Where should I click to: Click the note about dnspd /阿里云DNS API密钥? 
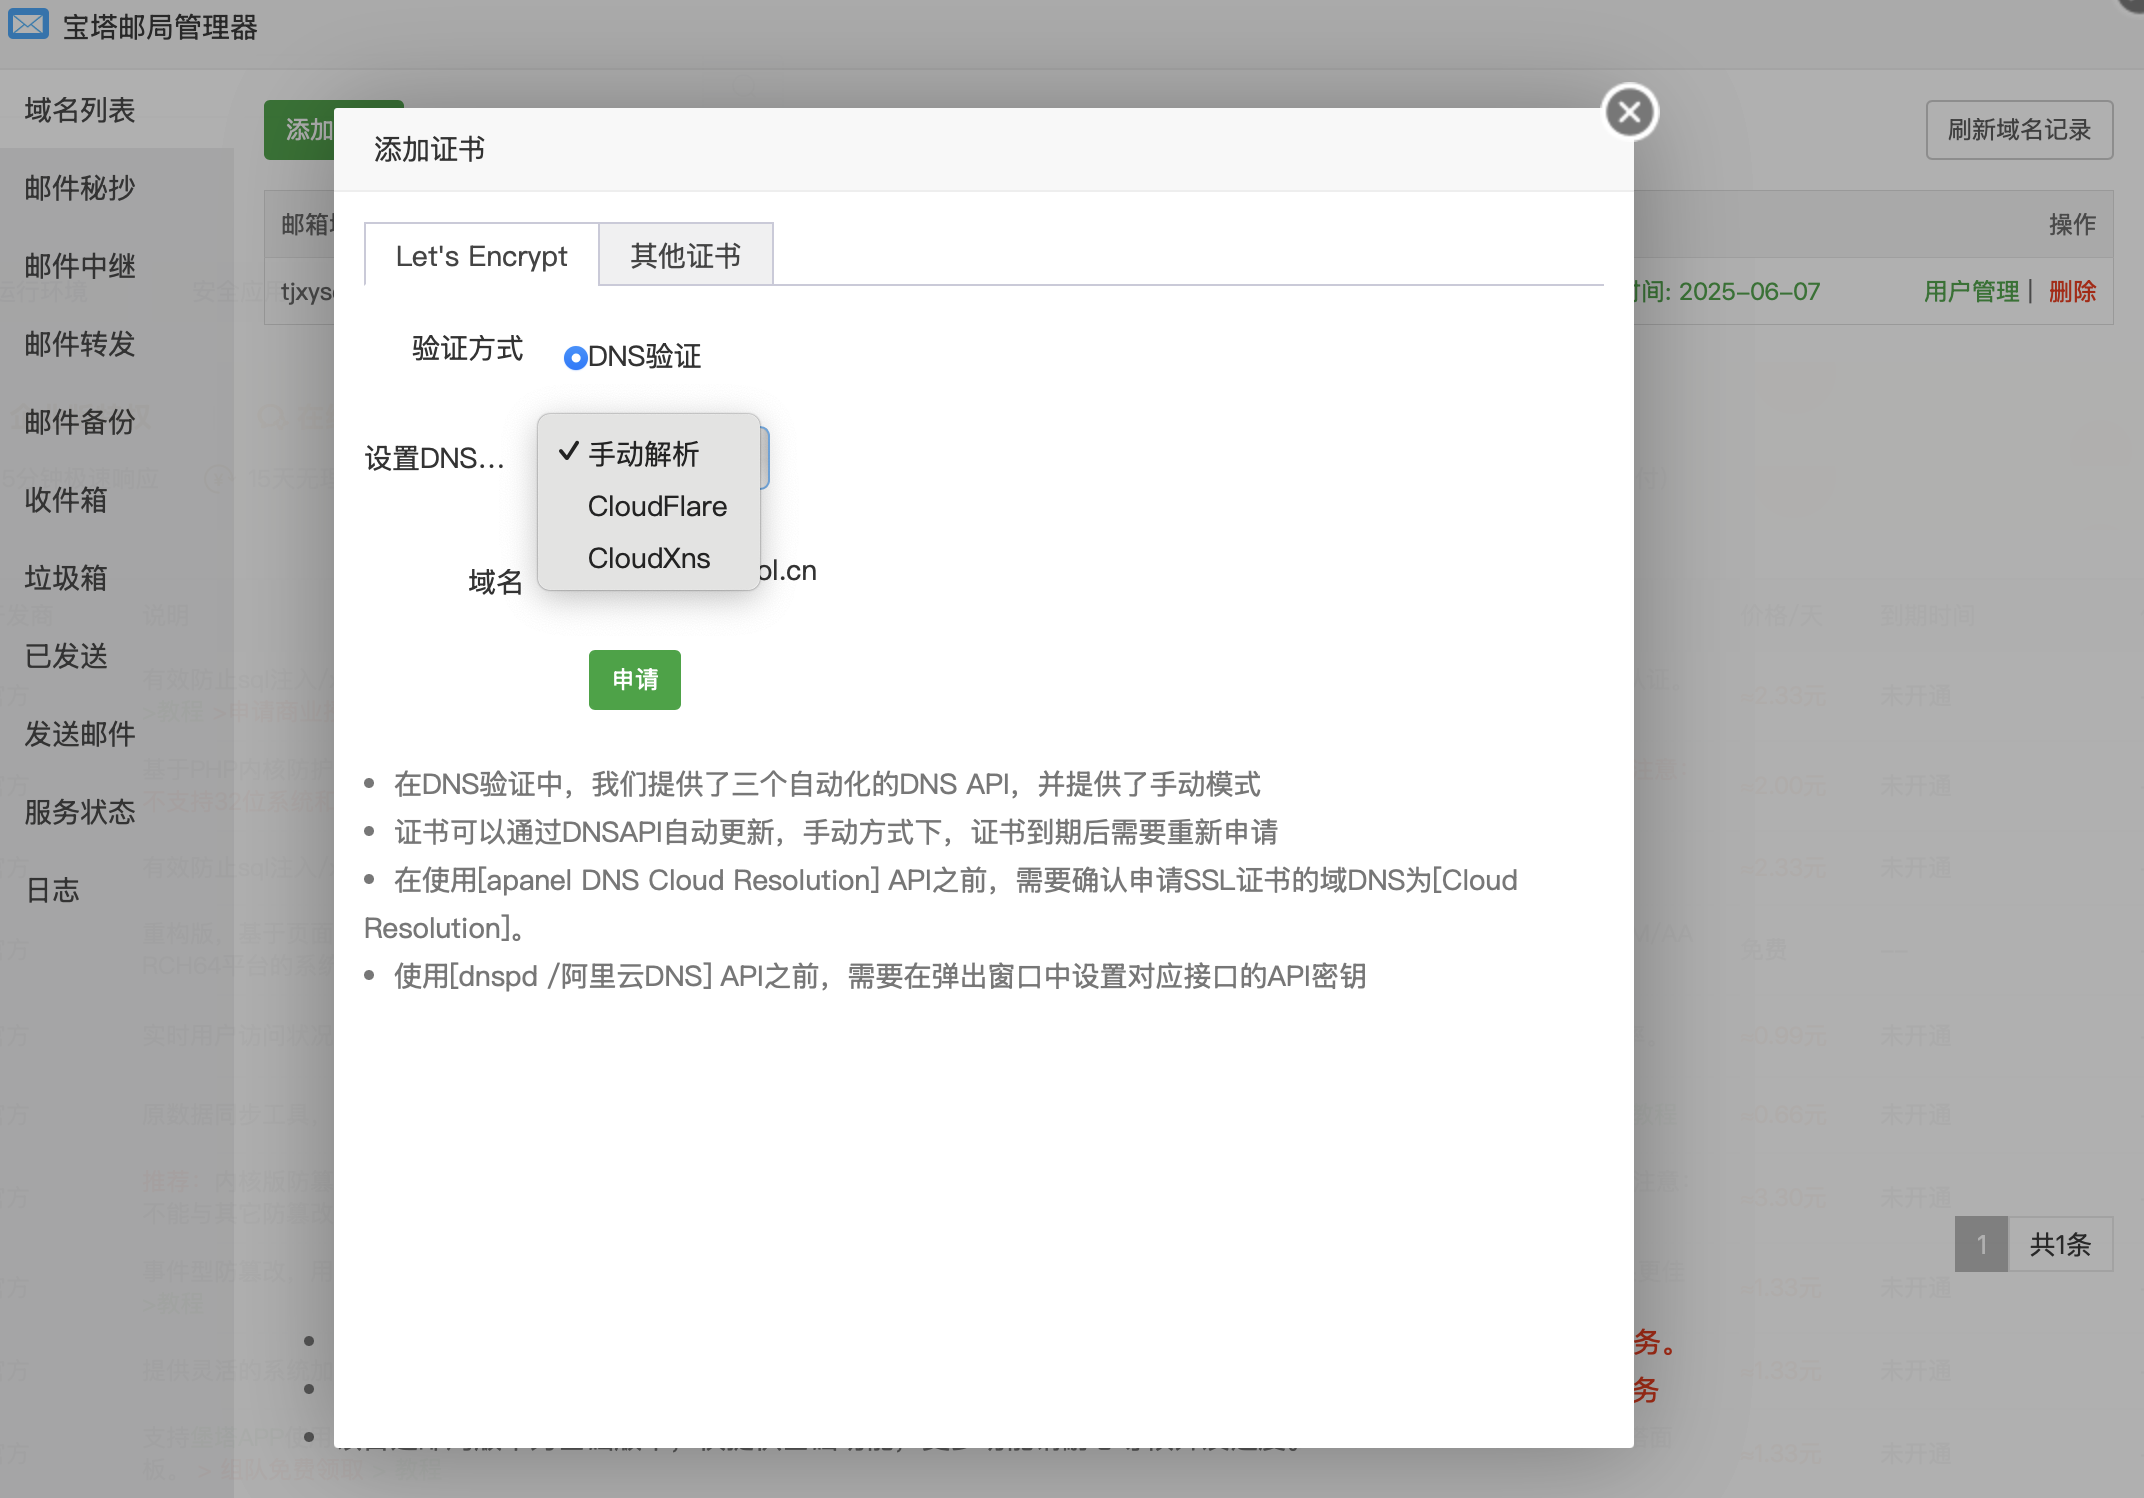click(880, 976)
